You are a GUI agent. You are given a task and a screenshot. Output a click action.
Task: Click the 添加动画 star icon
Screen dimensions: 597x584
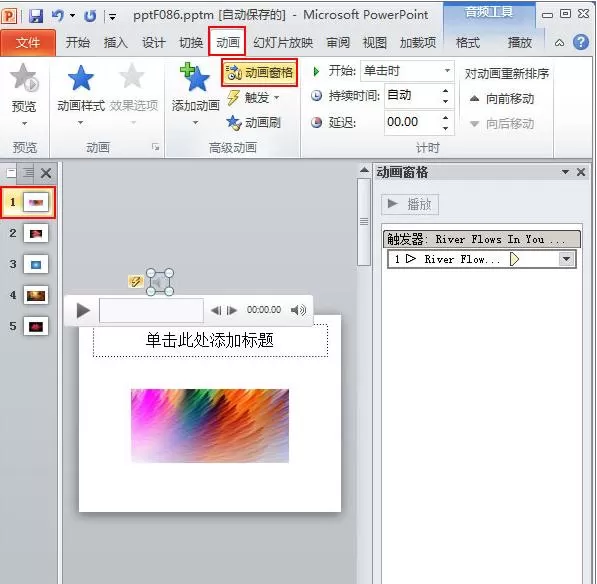tap(195, 78)
